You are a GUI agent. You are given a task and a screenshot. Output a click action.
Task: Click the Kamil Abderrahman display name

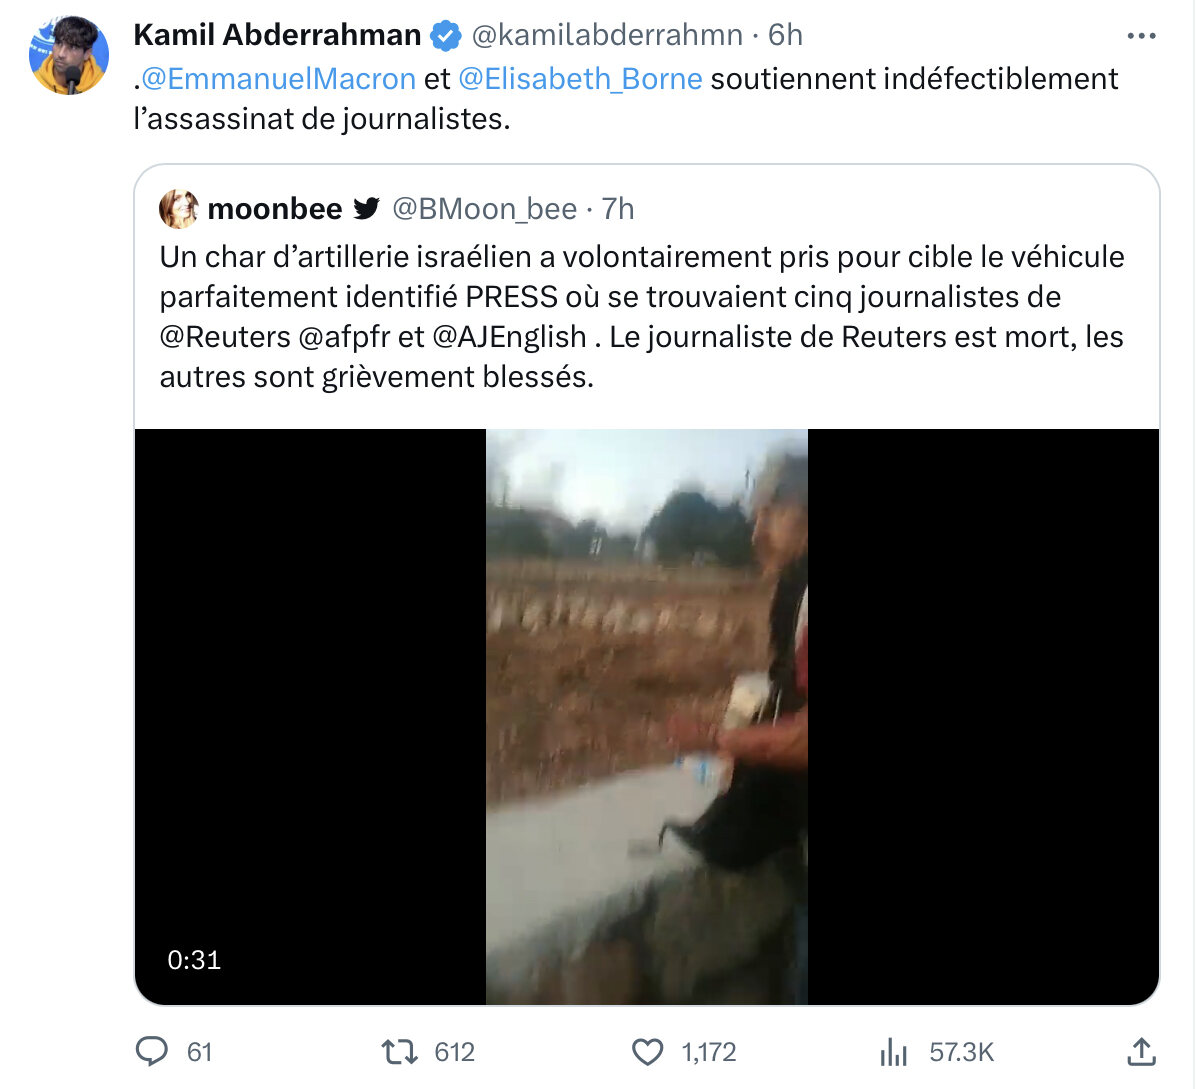[277, 35]
